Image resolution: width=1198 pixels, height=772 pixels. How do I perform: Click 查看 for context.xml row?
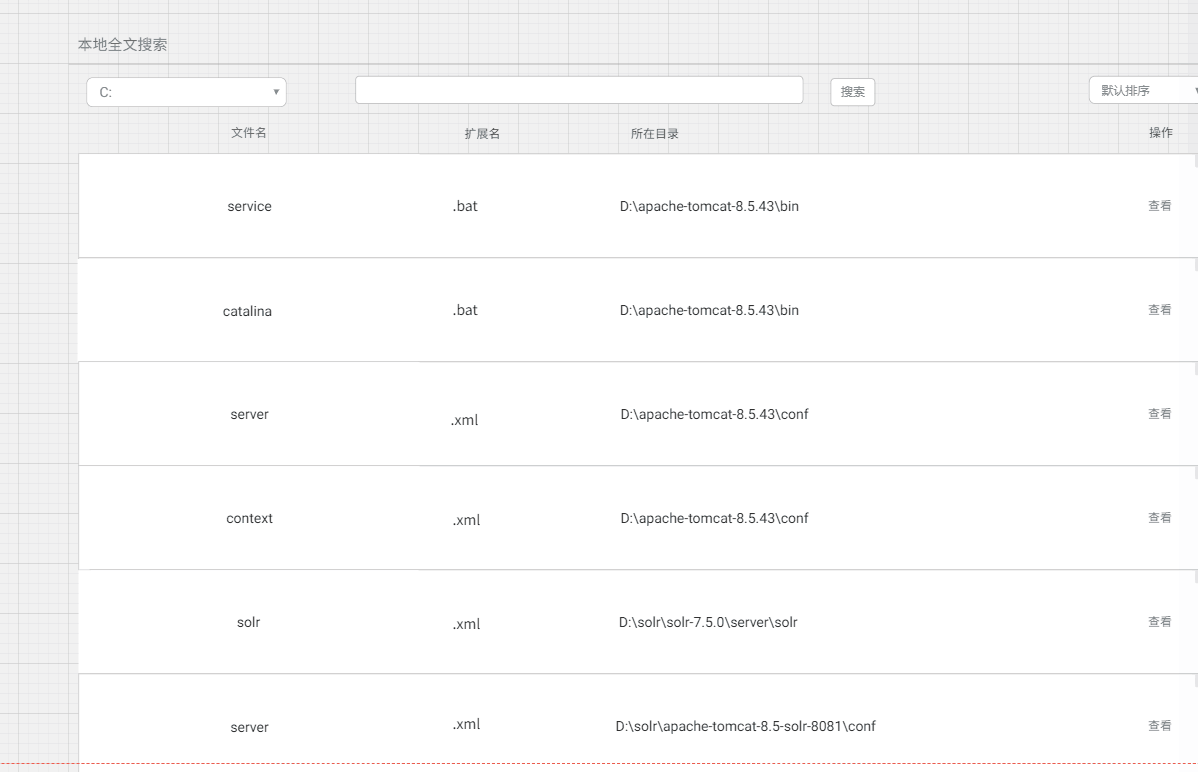coord(1159,518)
